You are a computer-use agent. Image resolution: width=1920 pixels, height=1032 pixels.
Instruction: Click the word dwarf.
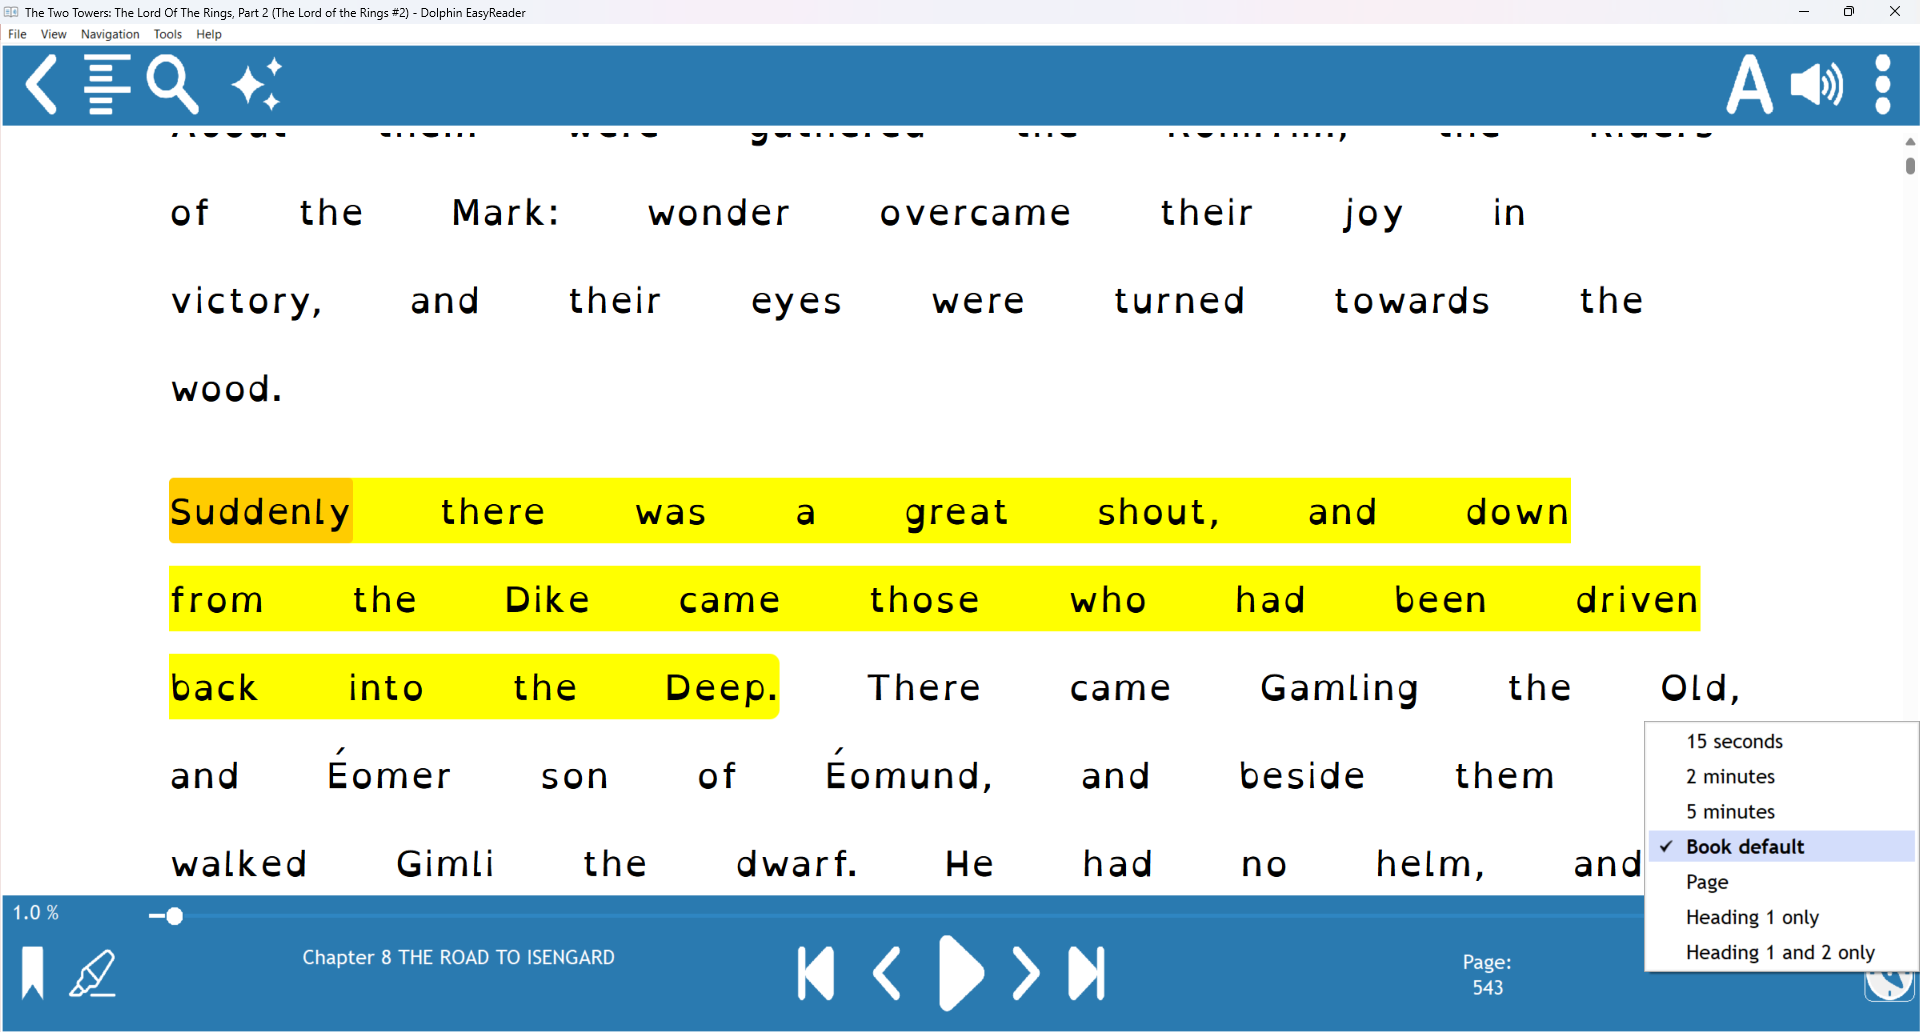797,863
